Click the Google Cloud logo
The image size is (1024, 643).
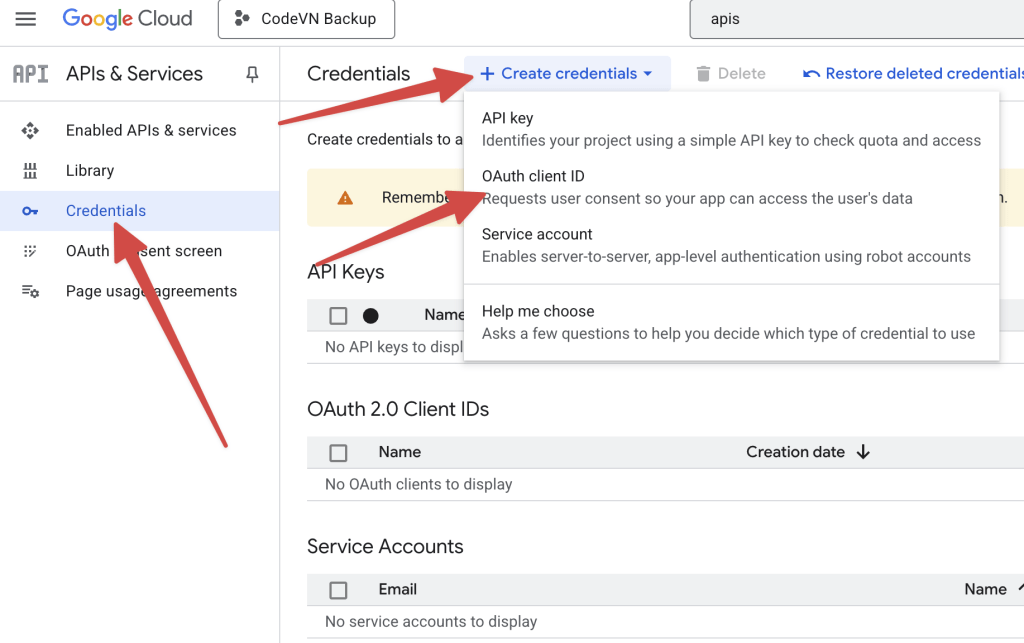pos(127,18)
